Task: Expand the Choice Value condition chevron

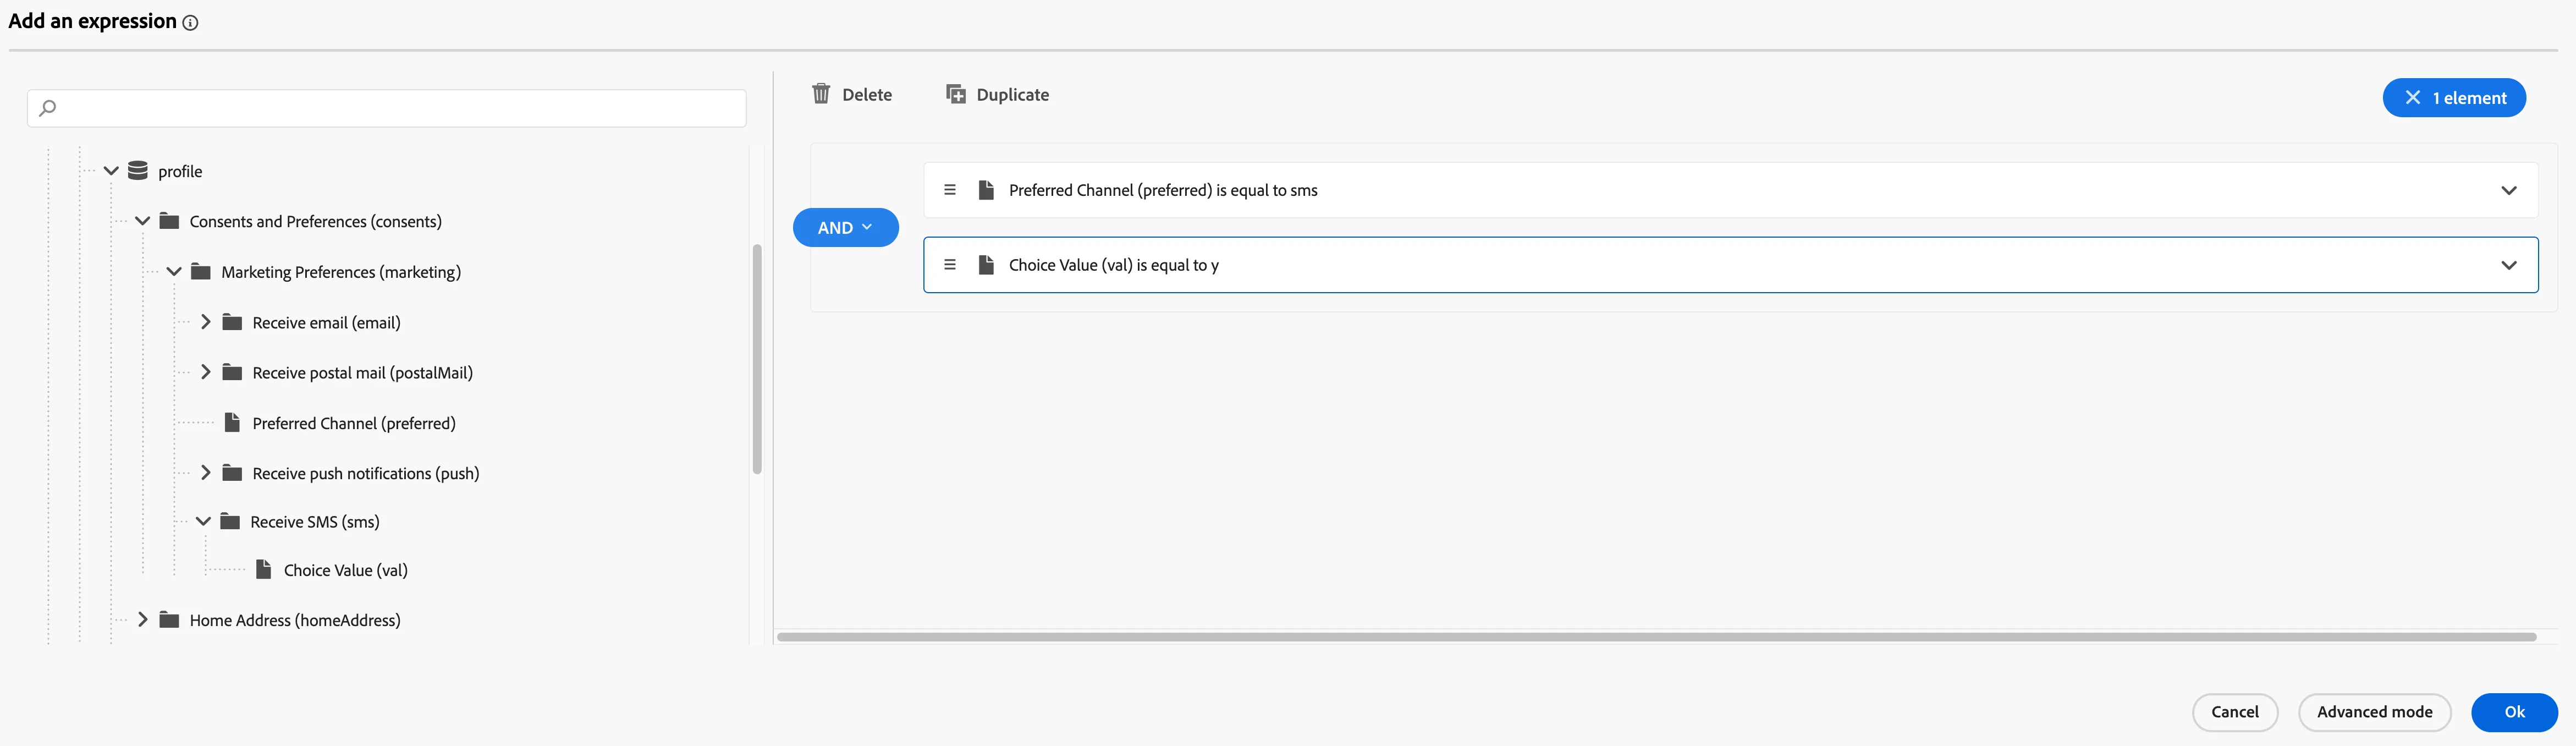Action: pos(2509,265)
